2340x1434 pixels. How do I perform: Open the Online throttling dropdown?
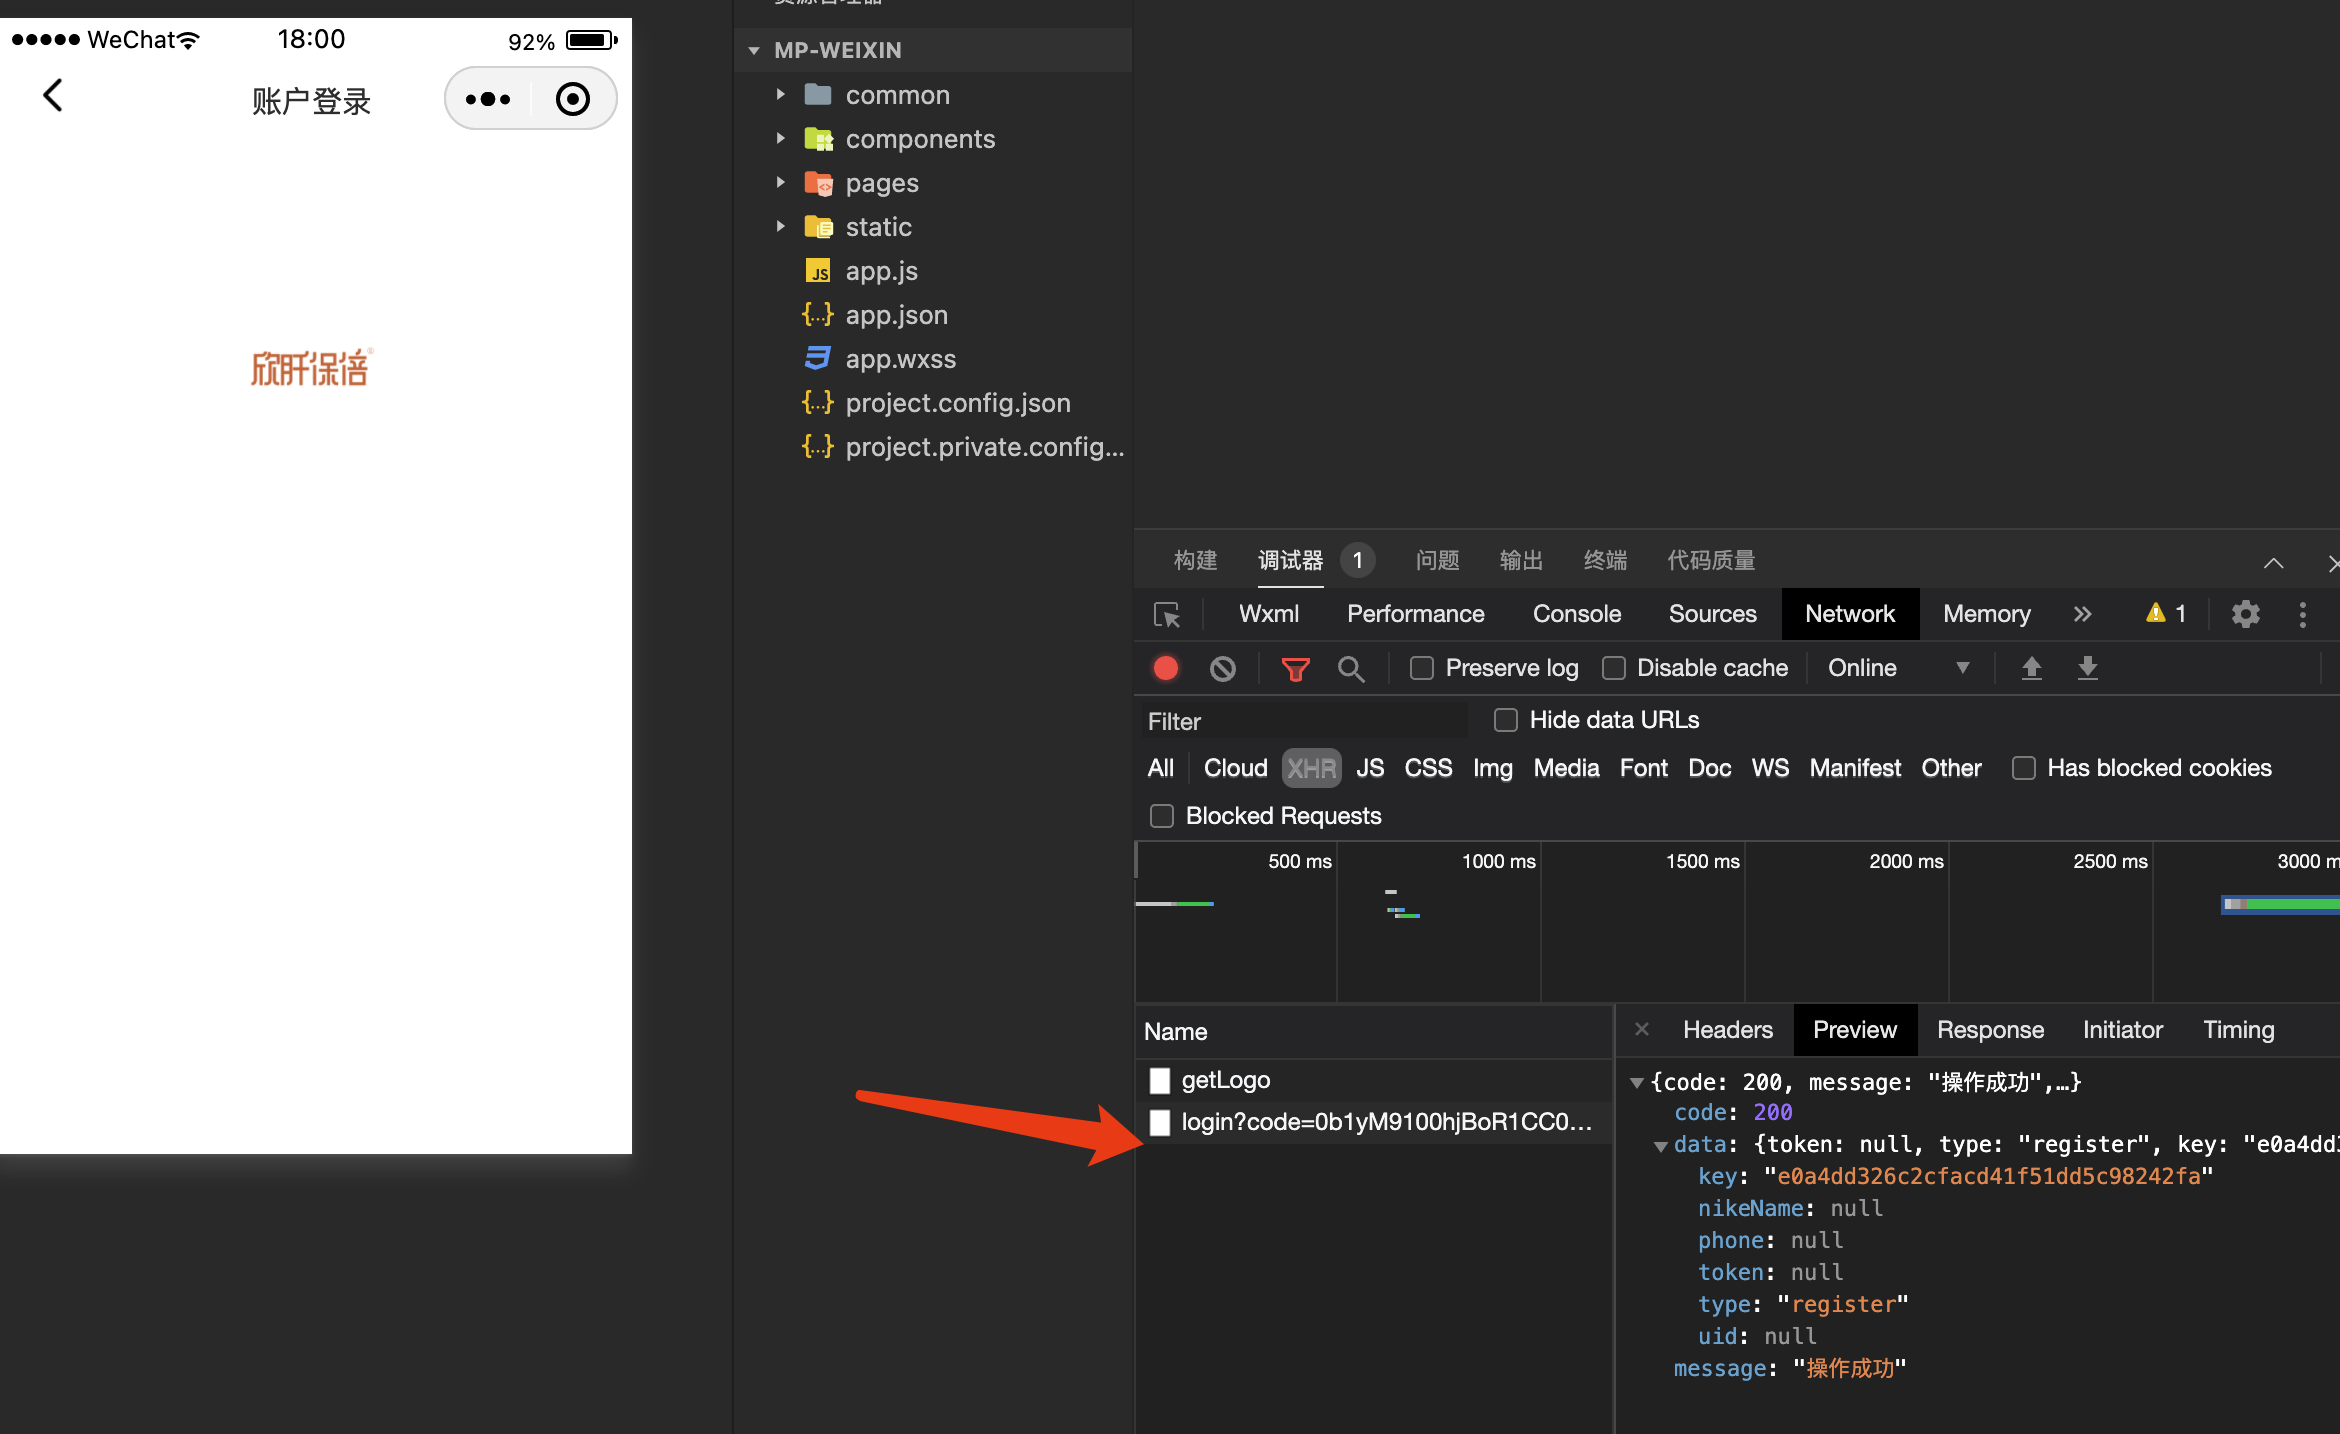click(x=1898, y=668)
